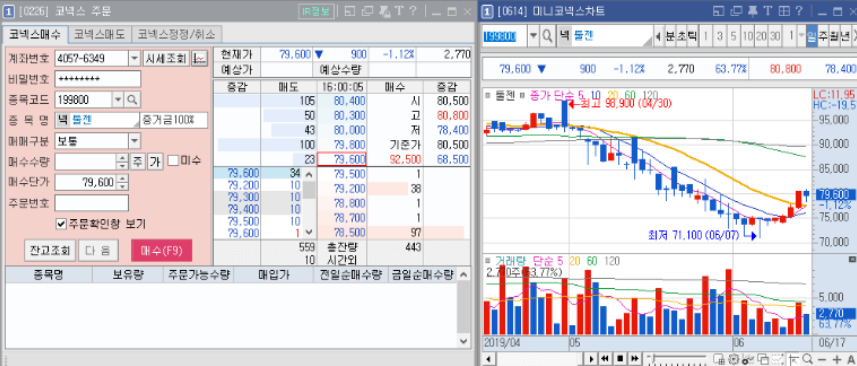Open 종목코드 dropdown in order window
The image size is (857, 366).
[x=118, y=99]
